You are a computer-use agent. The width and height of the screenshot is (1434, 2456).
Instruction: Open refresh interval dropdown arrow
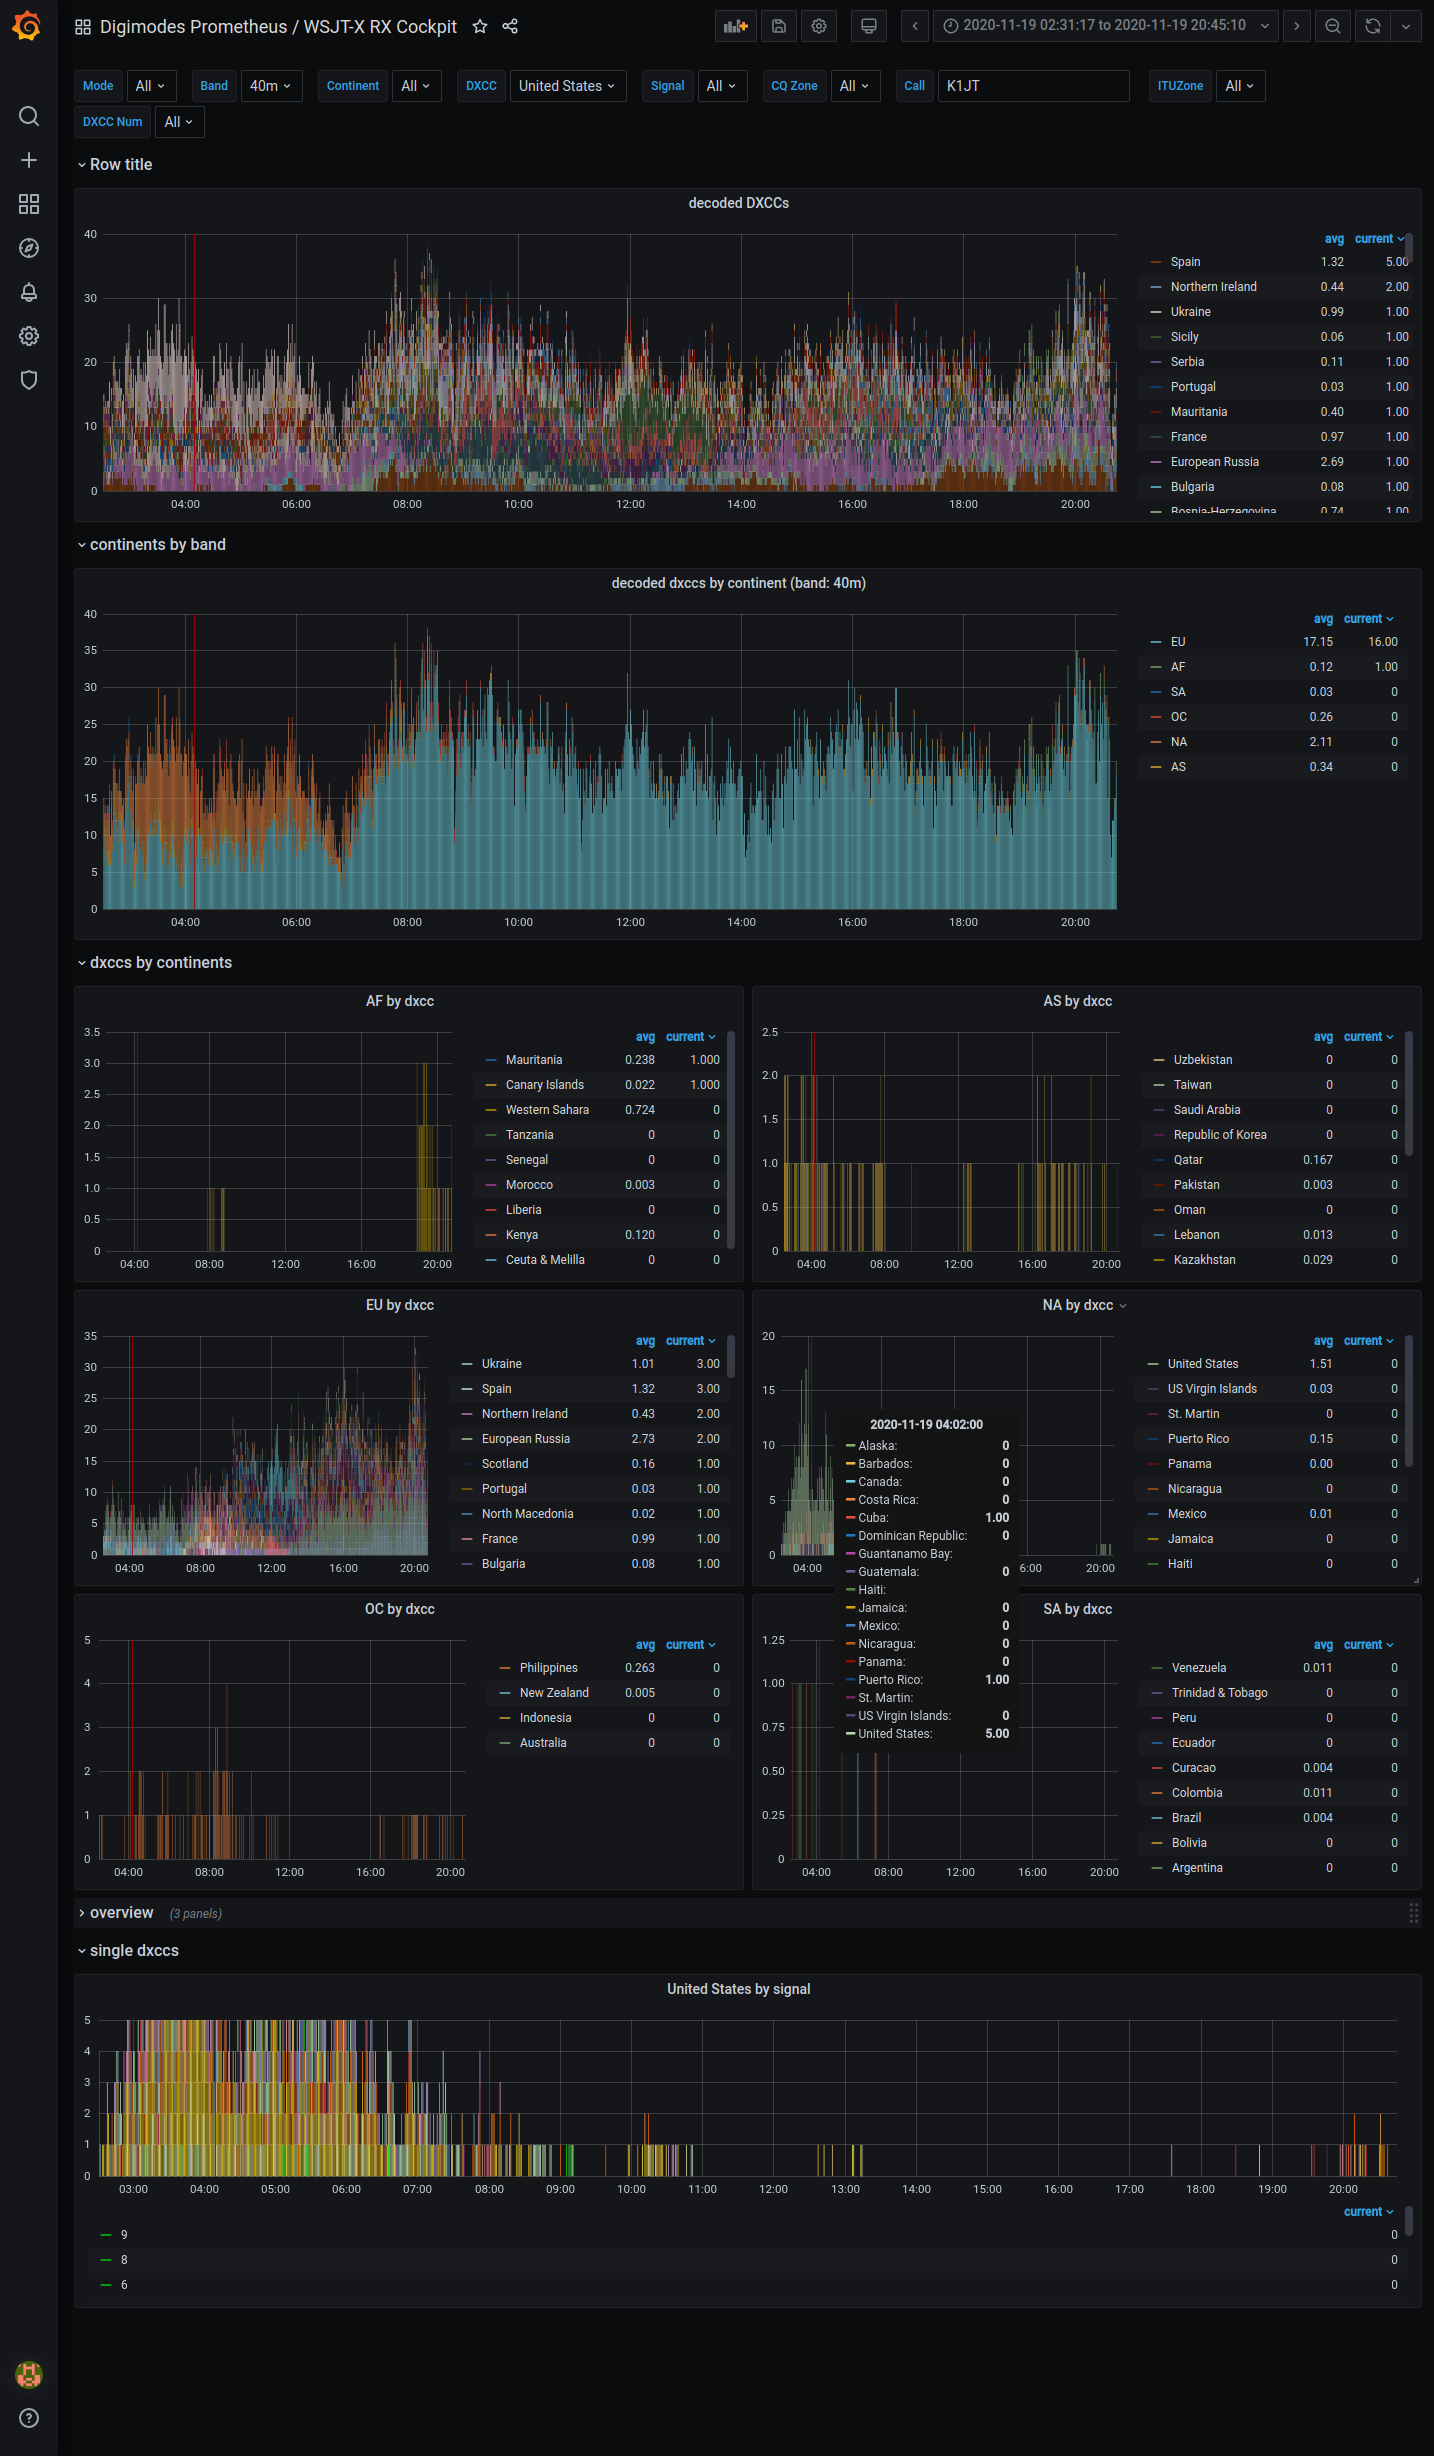[x=1406, y=26]
